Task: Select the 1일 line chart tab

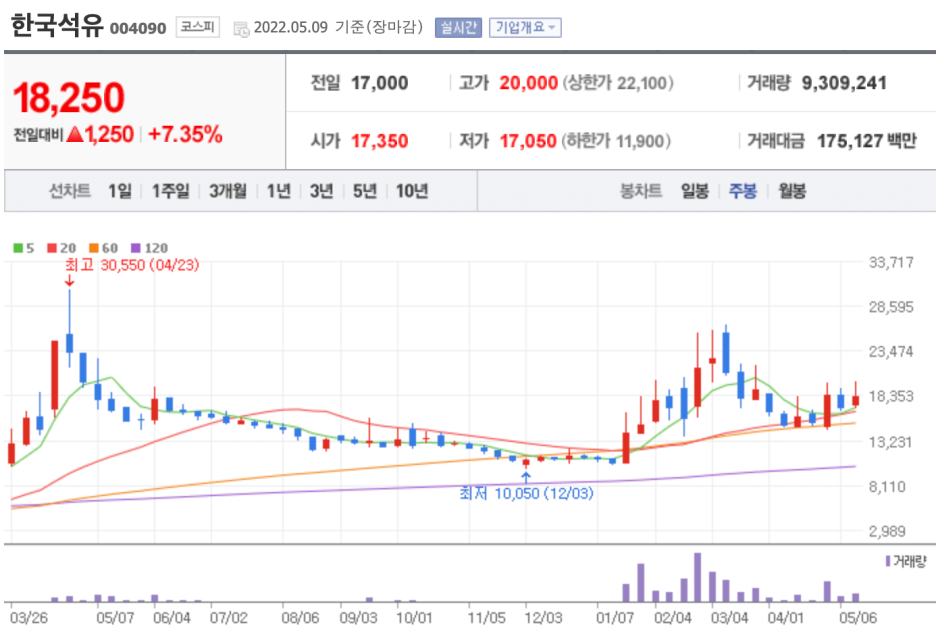Action: click(x=119, y=191)
